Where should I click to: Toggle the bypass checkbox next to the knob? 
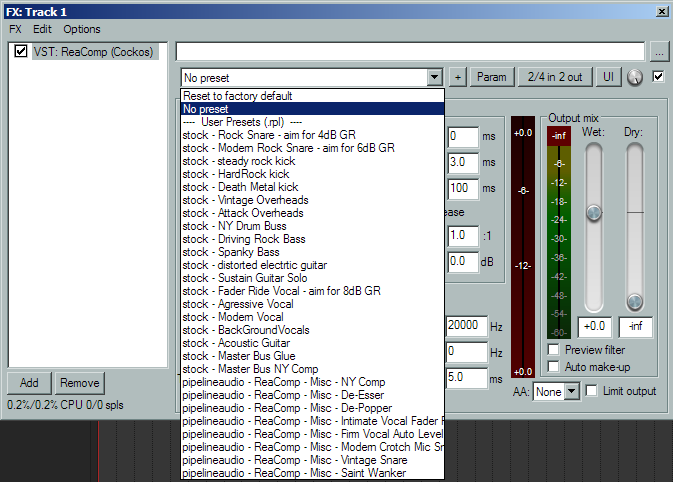[658, 77]
